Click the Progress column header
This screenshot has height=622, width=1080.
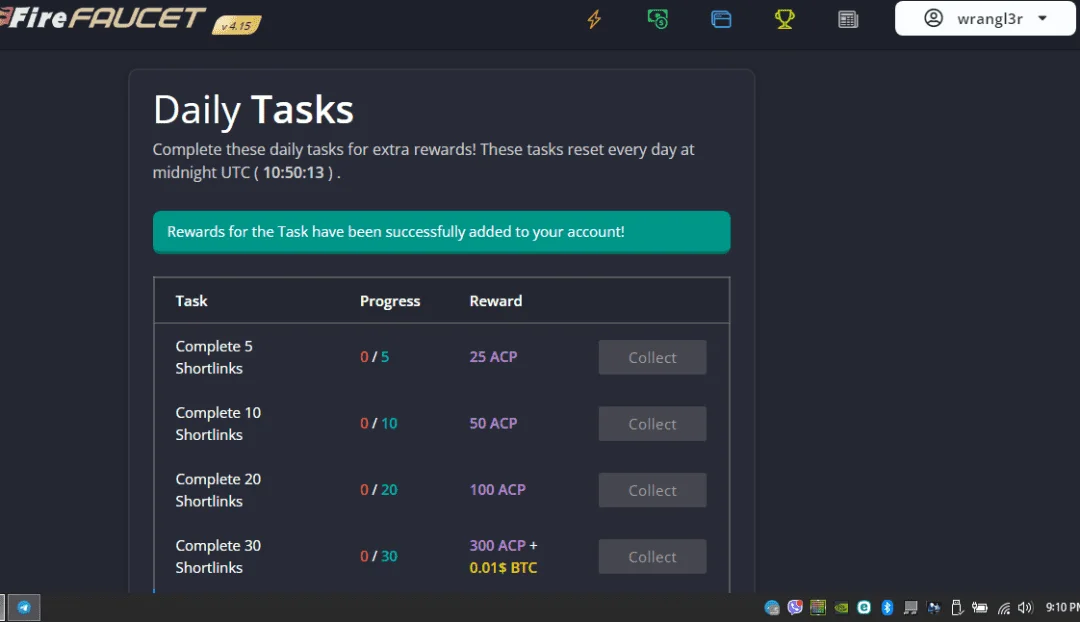[390, 301]
